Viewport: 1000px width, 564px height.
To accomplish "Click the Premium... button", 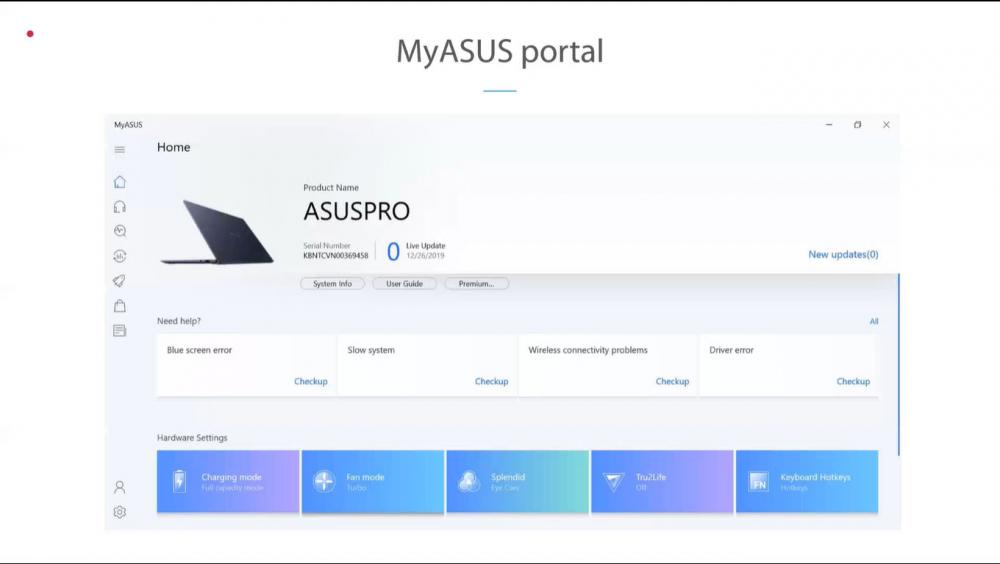I will click(476, 284).
